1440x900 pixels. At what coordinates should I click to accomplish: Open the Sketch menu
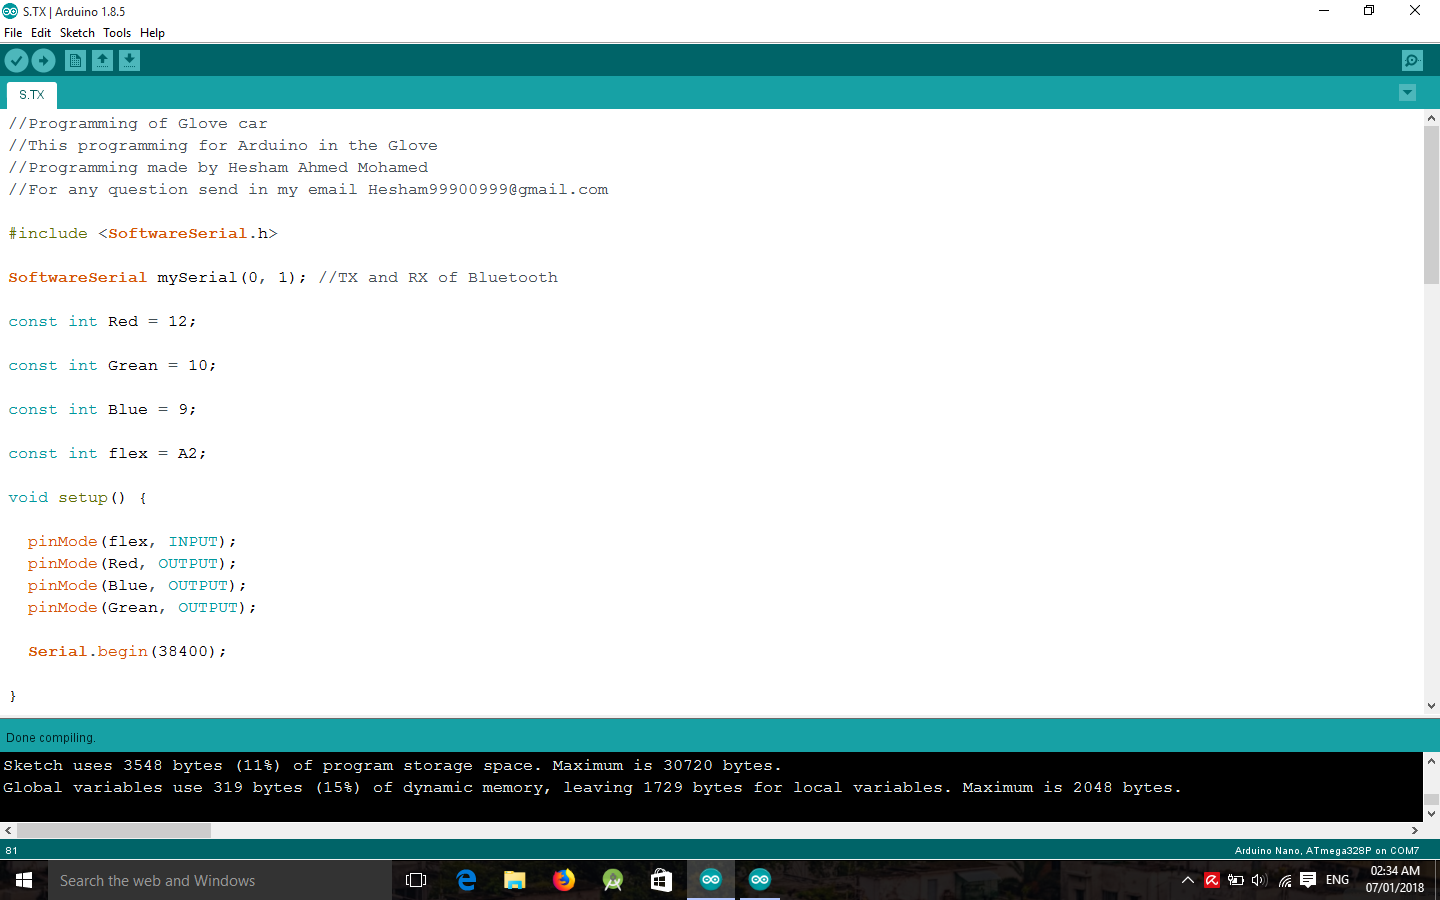click(x=77, y=32)
